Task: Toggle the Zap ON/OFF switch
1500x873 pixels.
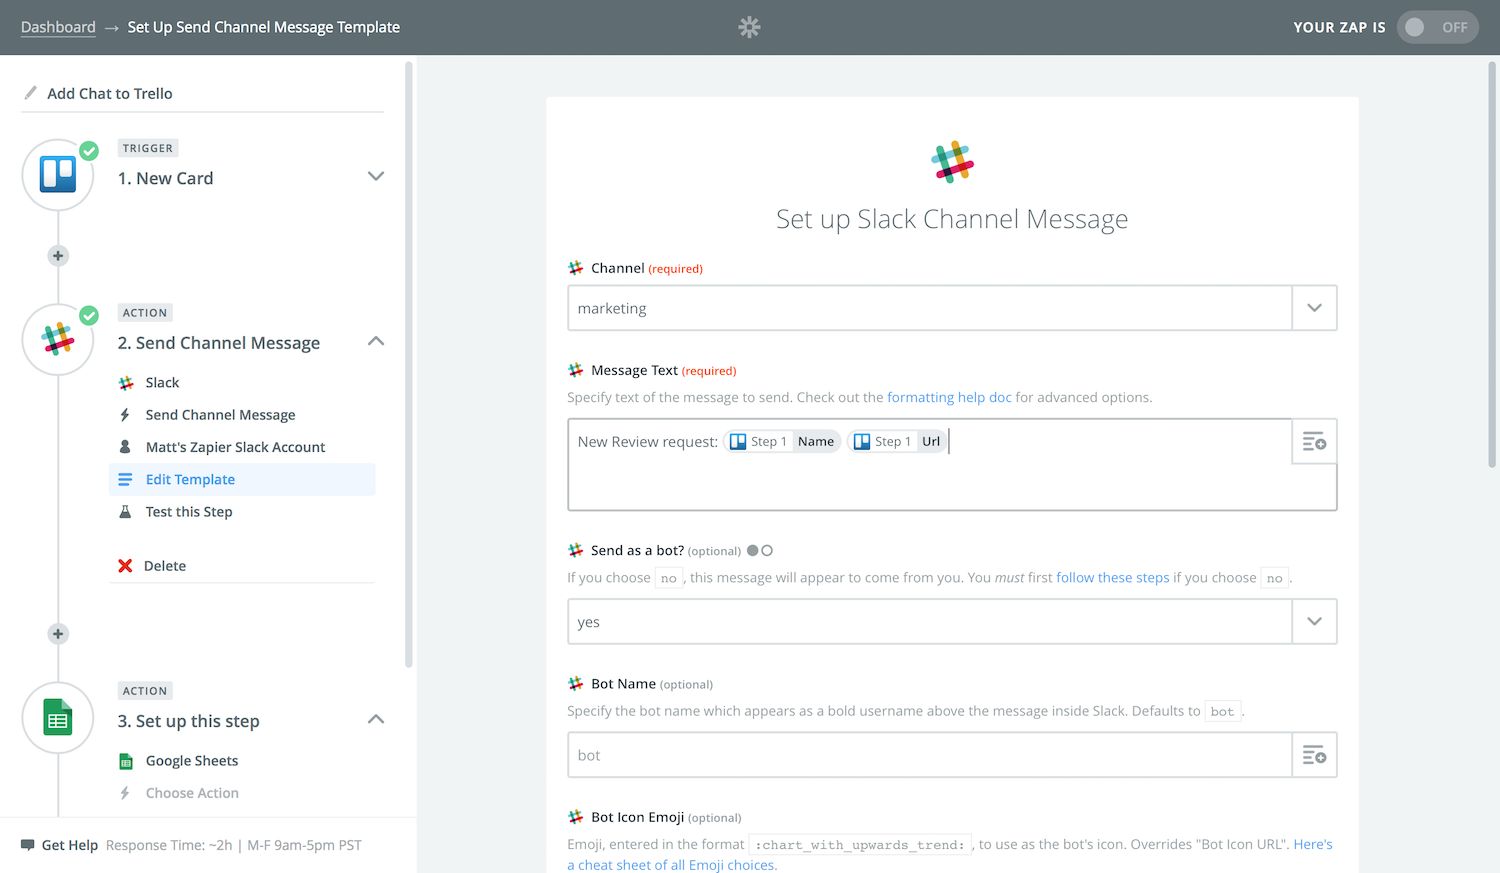Action: (x=1436, y=27)
